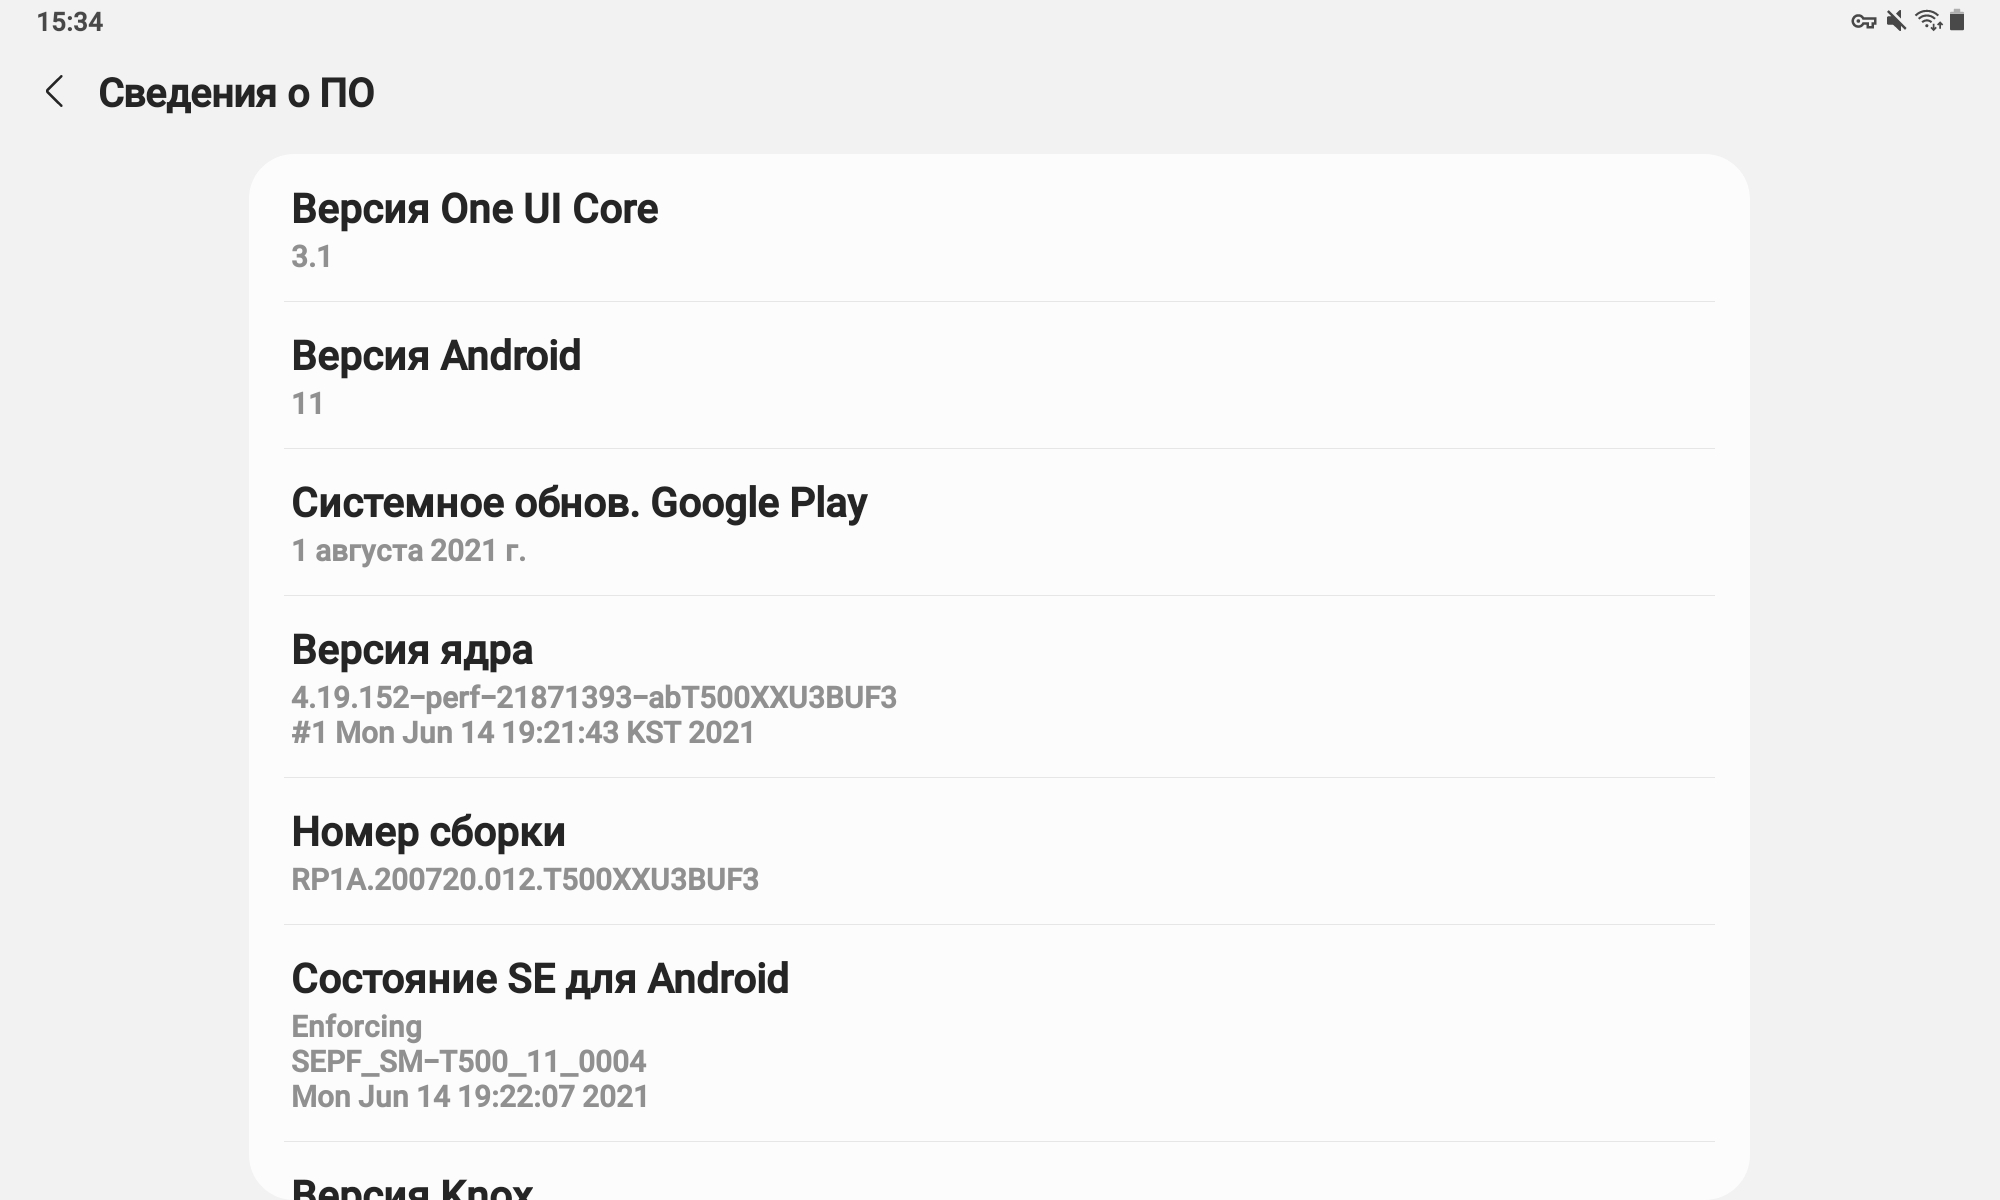
Task: Open Состояние SE для Android entry
Action: pyautogui.click(x=999, y=1033)
